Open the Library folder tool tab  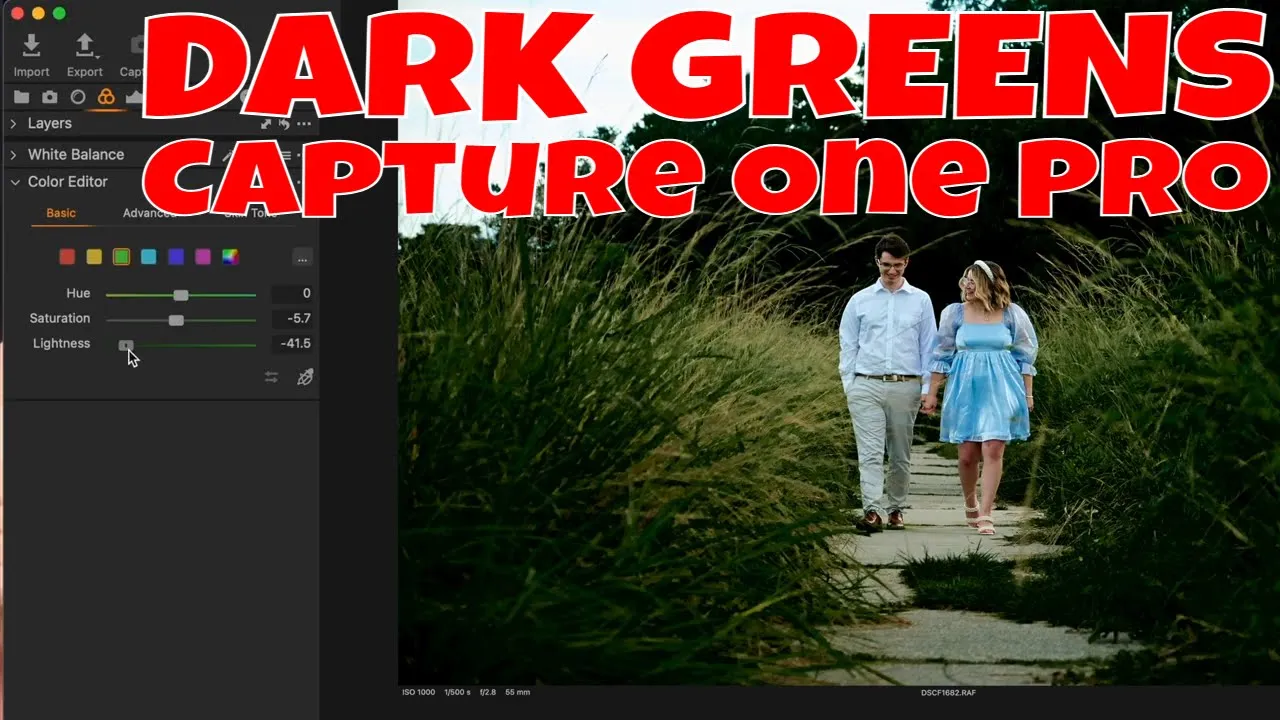tap(21, 97)
